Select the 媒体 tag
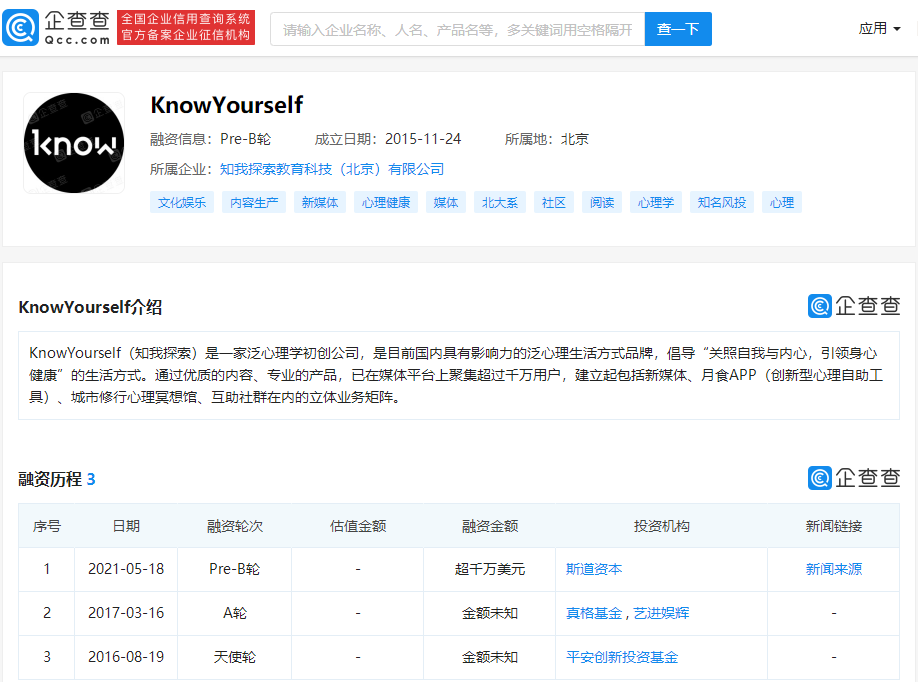 [x=446, y=203]
